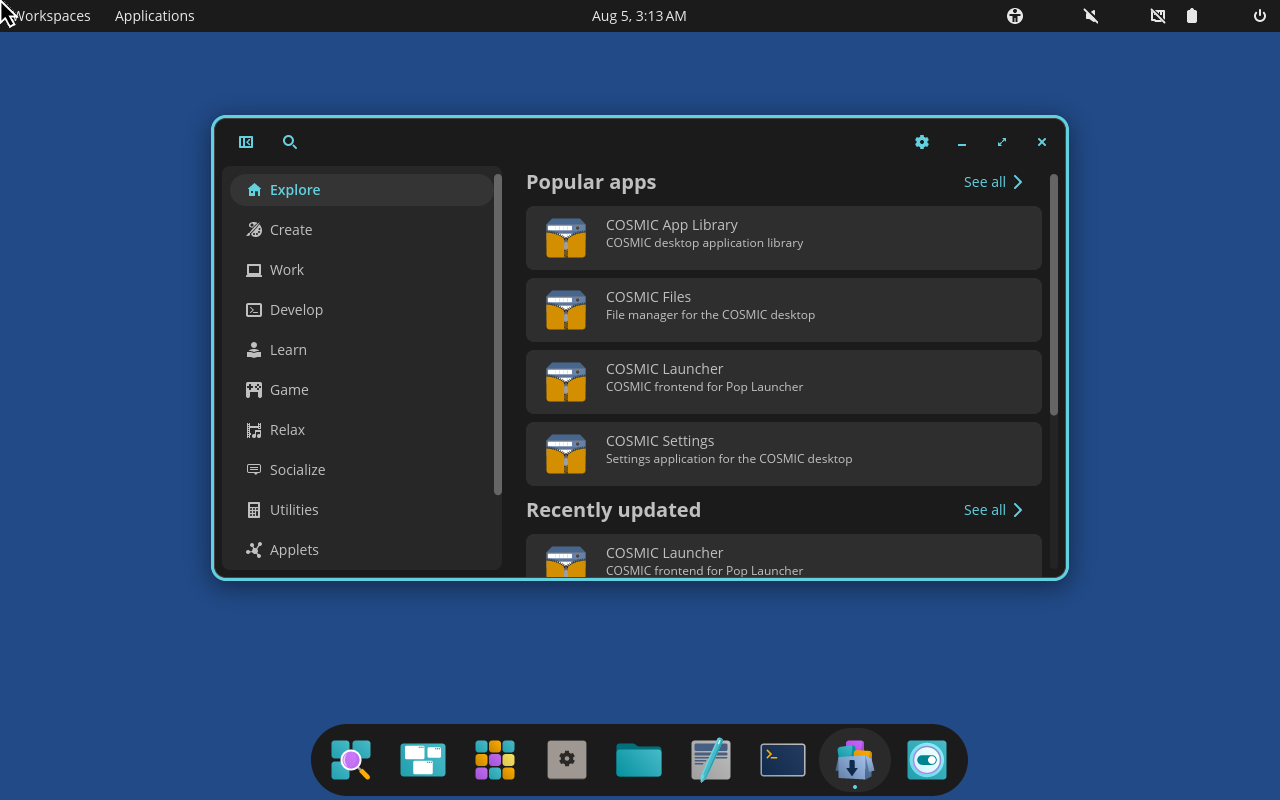The height and width of the screenshot is (800, 1280).
Task: Click the Applets category icon
Action: click(254, 550)
